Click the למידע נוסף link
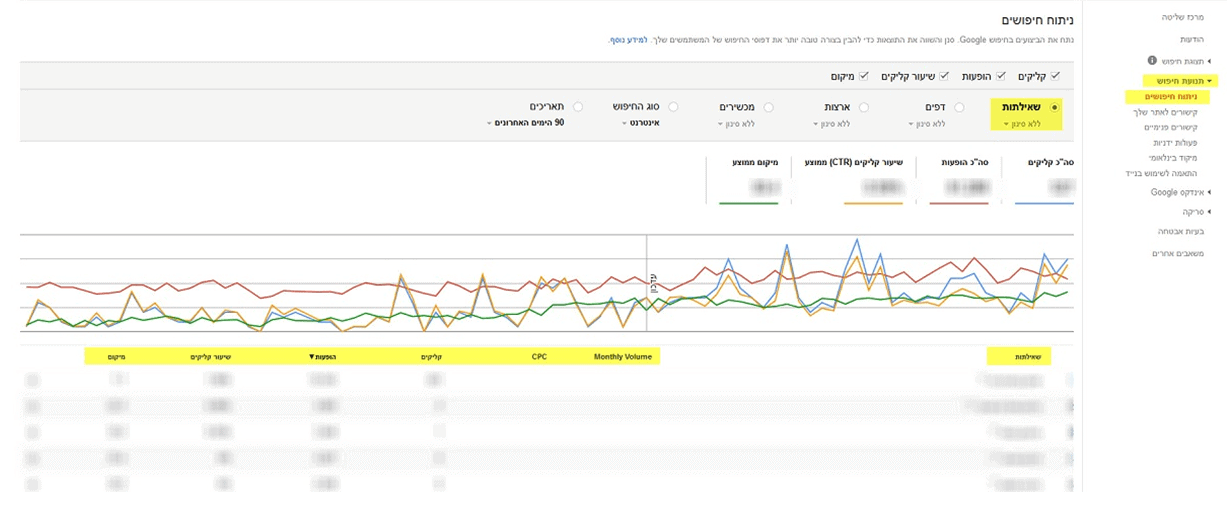This screenshot has height=516, width=1227. point(624,41)
